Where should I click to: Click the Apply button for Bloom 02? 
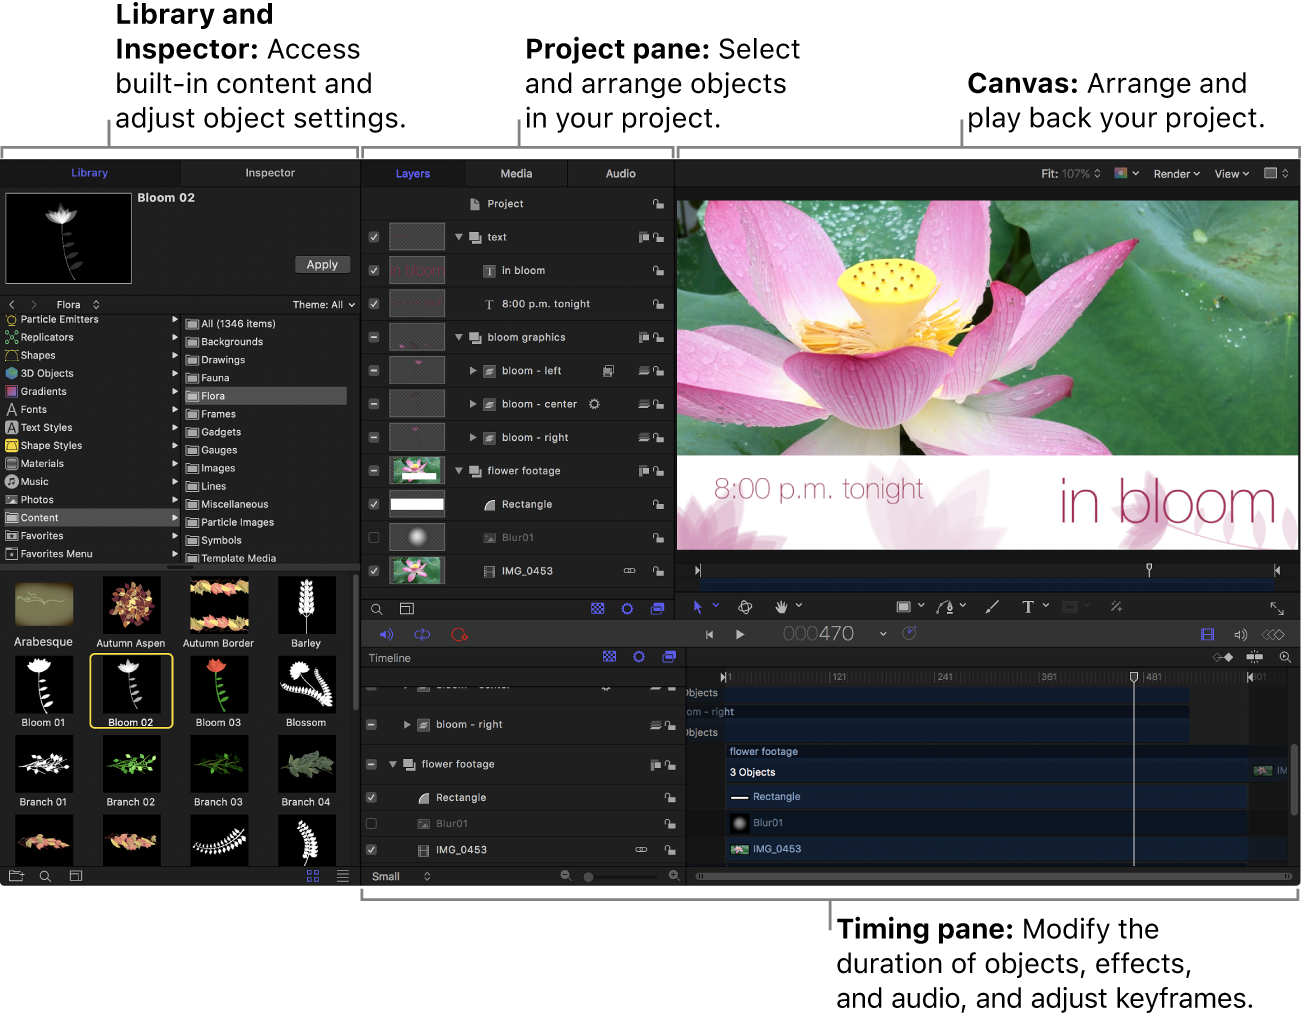coord(322,264)
